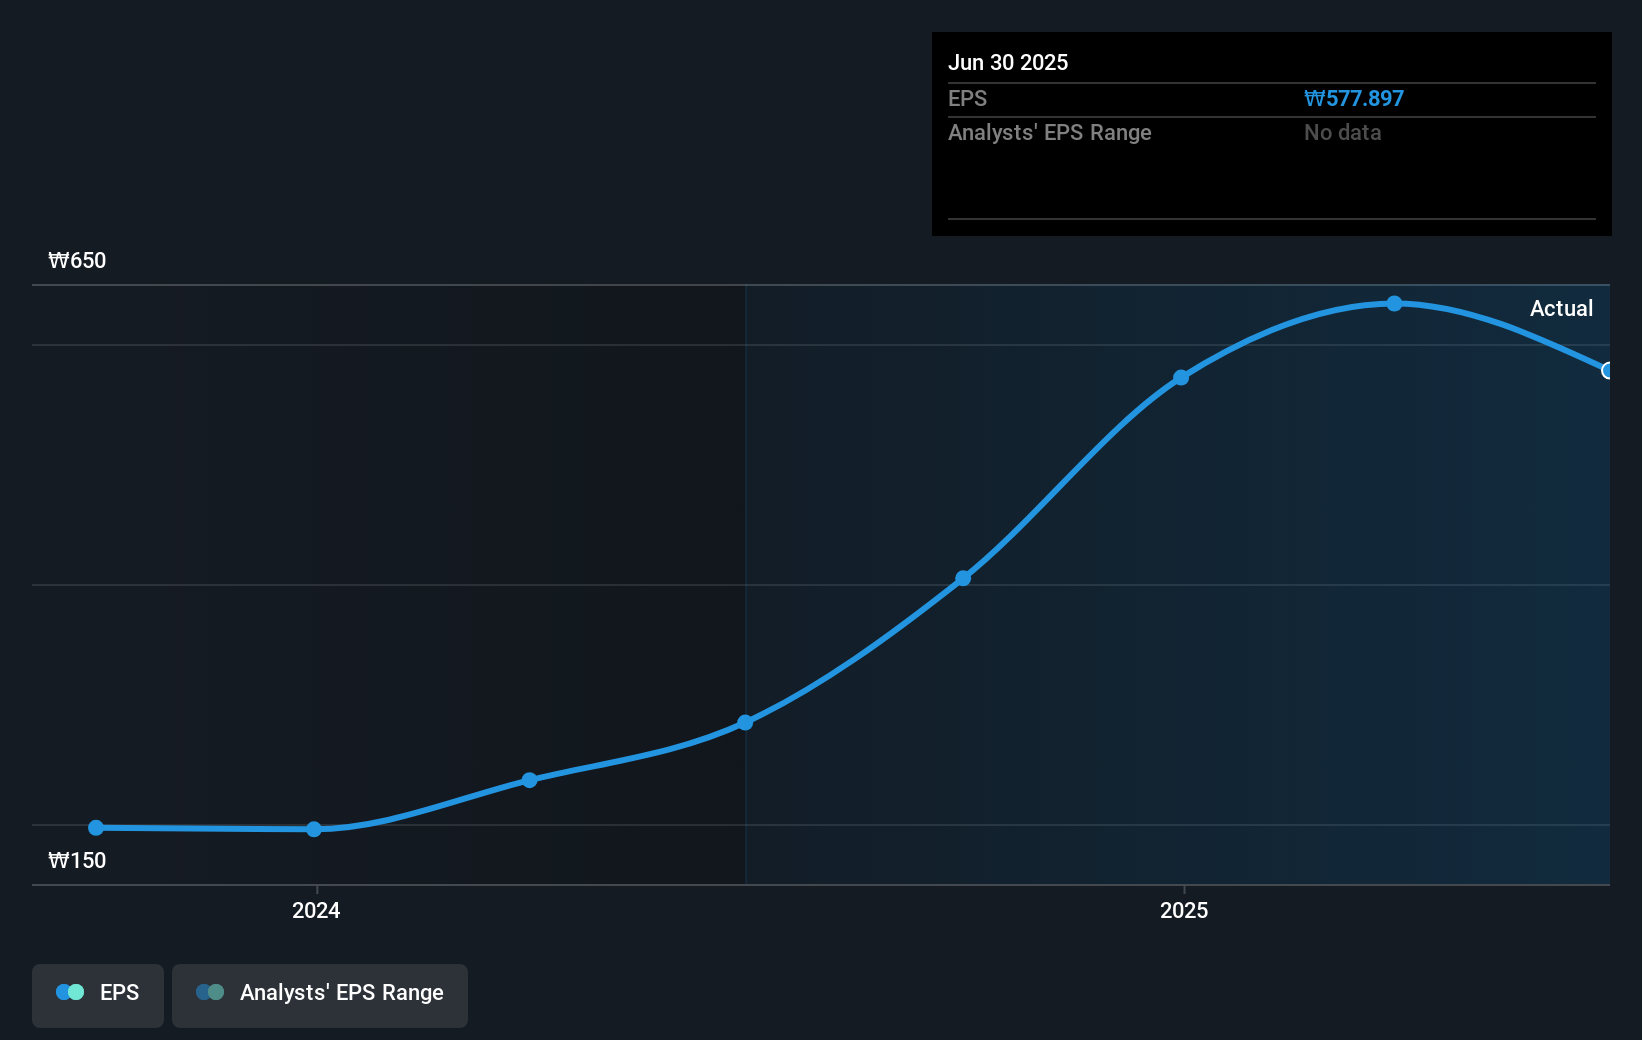Image resolution: width=1642 pixels, height=1040 pixels.
Task: Select the first EPS data point on the line
Action: pyautogui.click(x=96, y=828)
